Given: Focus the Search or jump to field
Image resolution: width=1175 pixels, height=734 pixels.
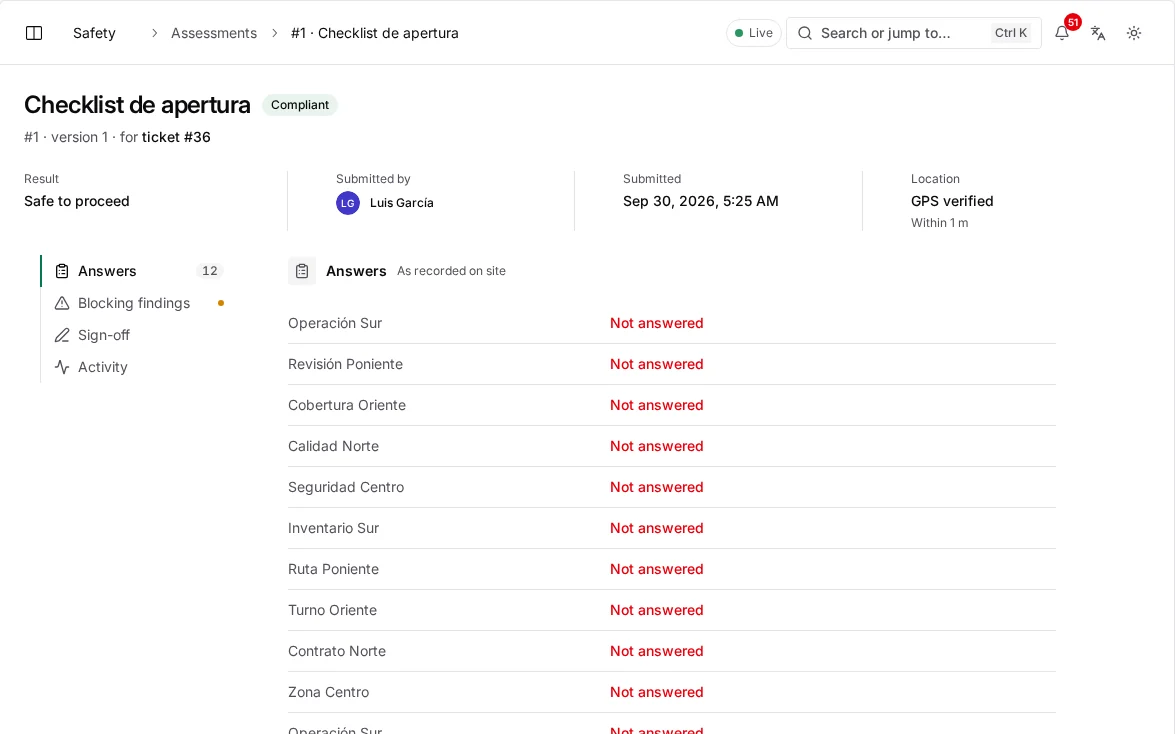Looking at the screenshot, I should pyautogui.click(x=913, y=33).
